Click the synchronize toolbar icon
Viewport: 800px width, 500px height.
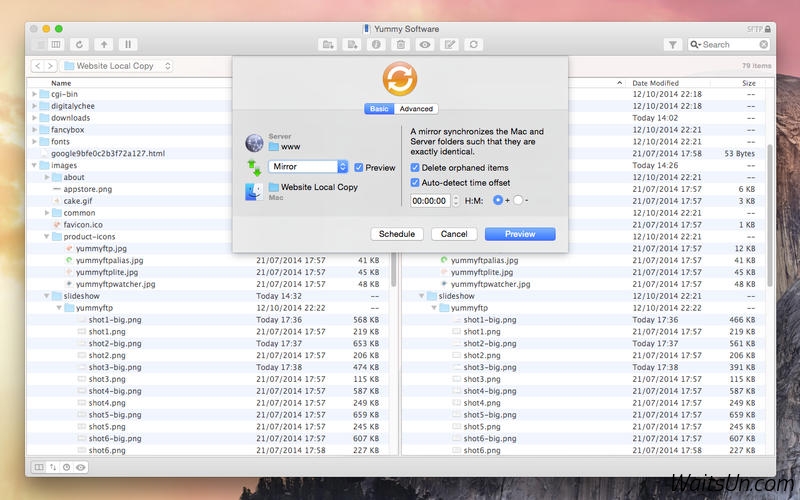coord(473,45)
